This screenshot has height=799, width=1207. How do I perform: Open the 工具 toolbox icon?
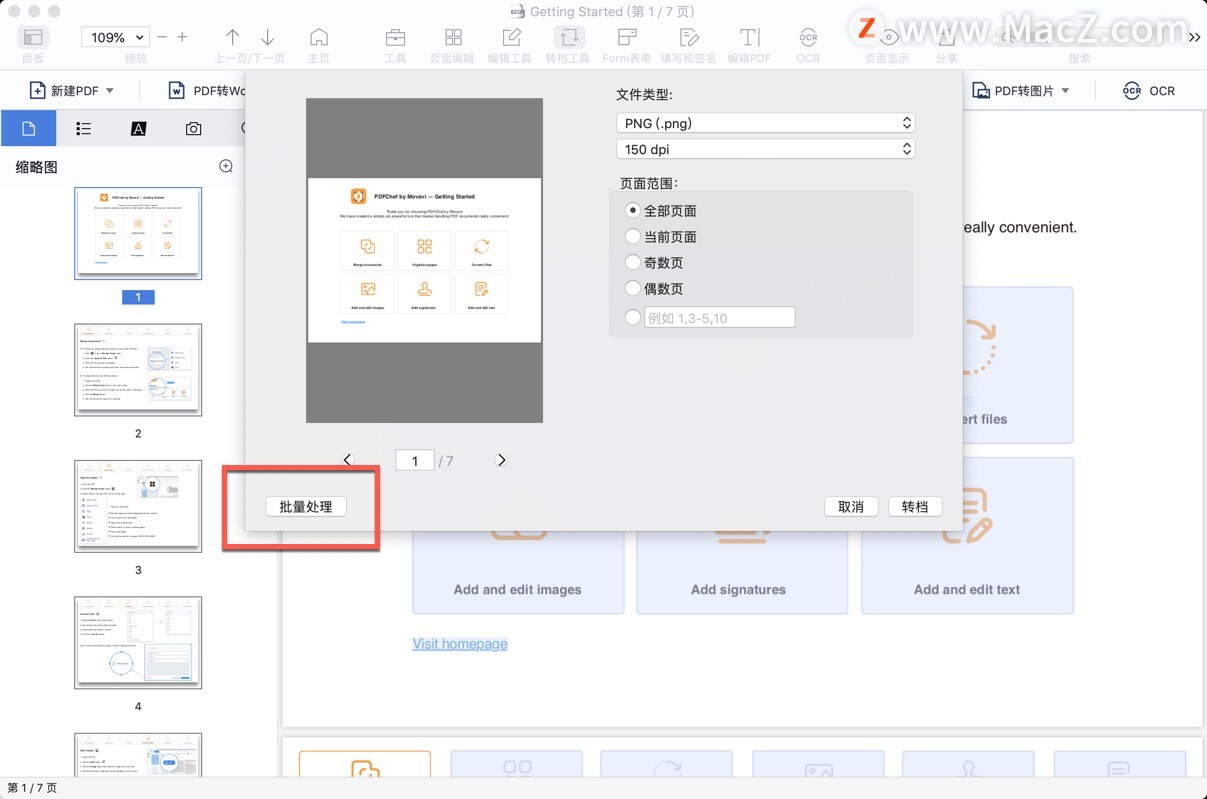pos(396,38)
